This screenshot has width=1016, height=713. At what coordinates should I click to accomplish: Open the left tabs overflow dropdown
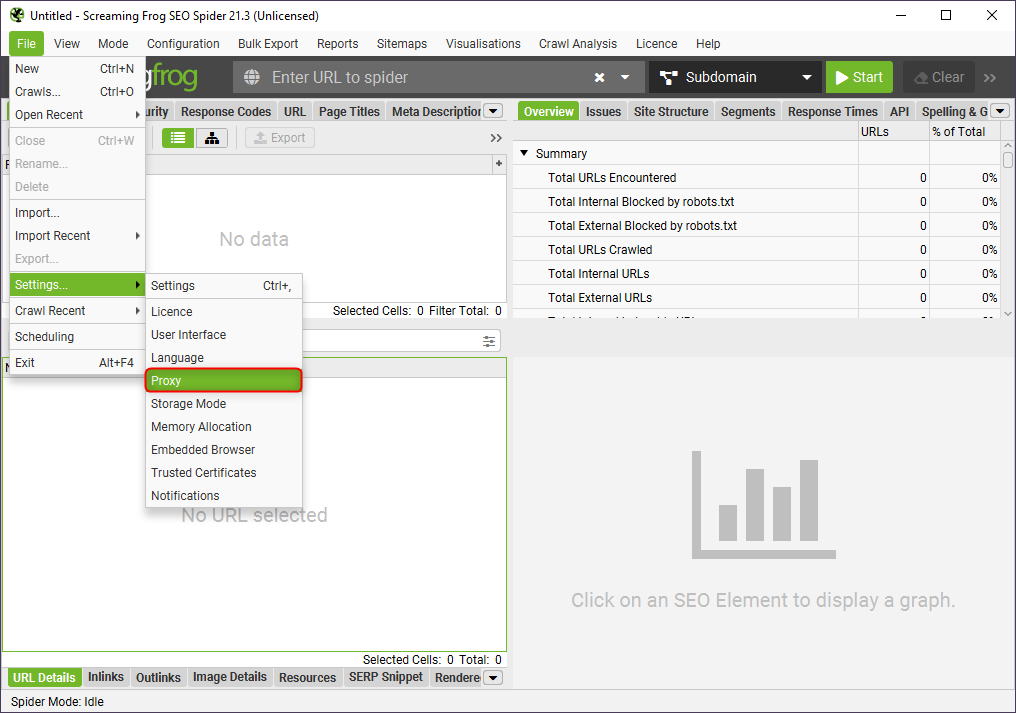[x=493, y=111]
